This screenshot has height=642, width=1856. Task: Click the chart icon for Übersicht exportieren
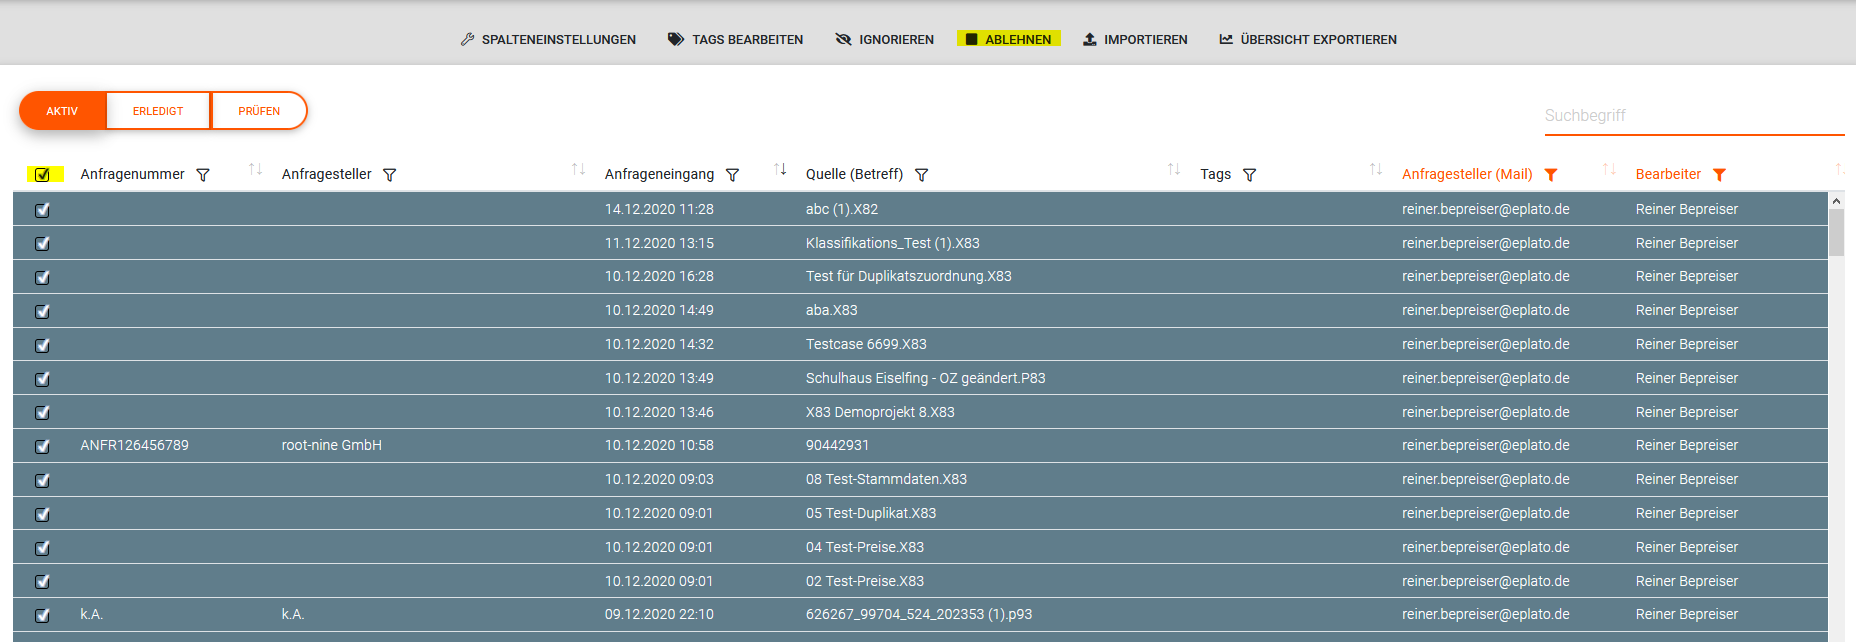pos(1226,40)
